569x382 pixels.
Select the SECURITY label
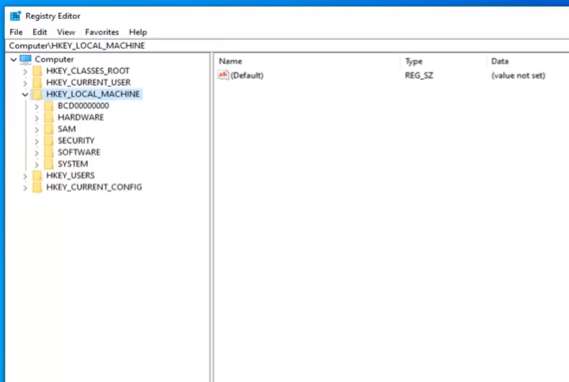click(76, 140)
